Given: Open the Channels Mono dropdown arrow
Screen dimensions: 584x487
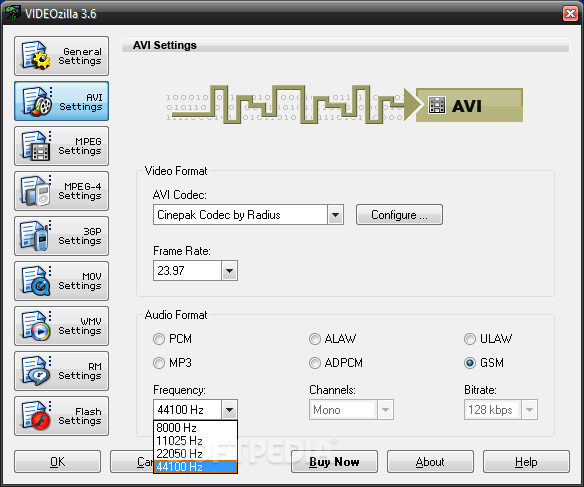Looking at the screenshot, I should click(x=385, y=410).
